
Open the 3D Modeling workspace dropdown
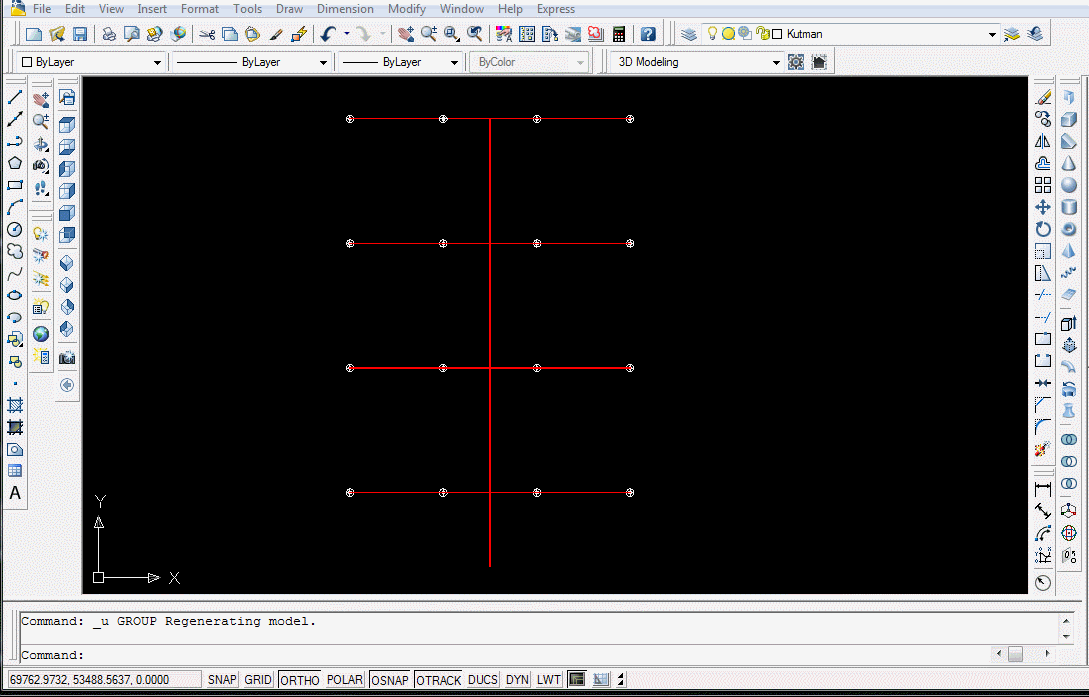(x=777, y=61)
